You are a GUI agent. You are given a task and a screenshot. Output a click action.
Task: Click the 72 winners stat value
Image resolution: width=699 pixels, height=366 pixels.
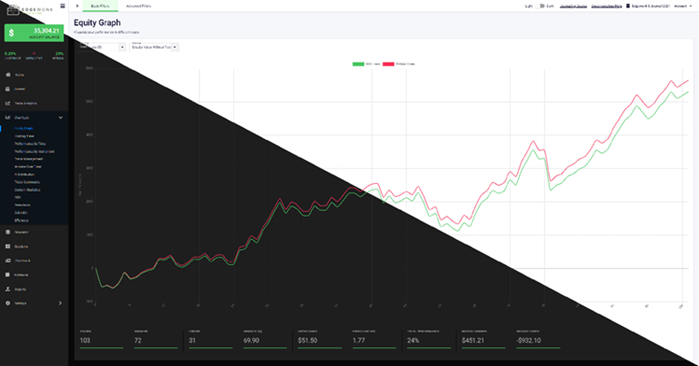click(138, 341)
